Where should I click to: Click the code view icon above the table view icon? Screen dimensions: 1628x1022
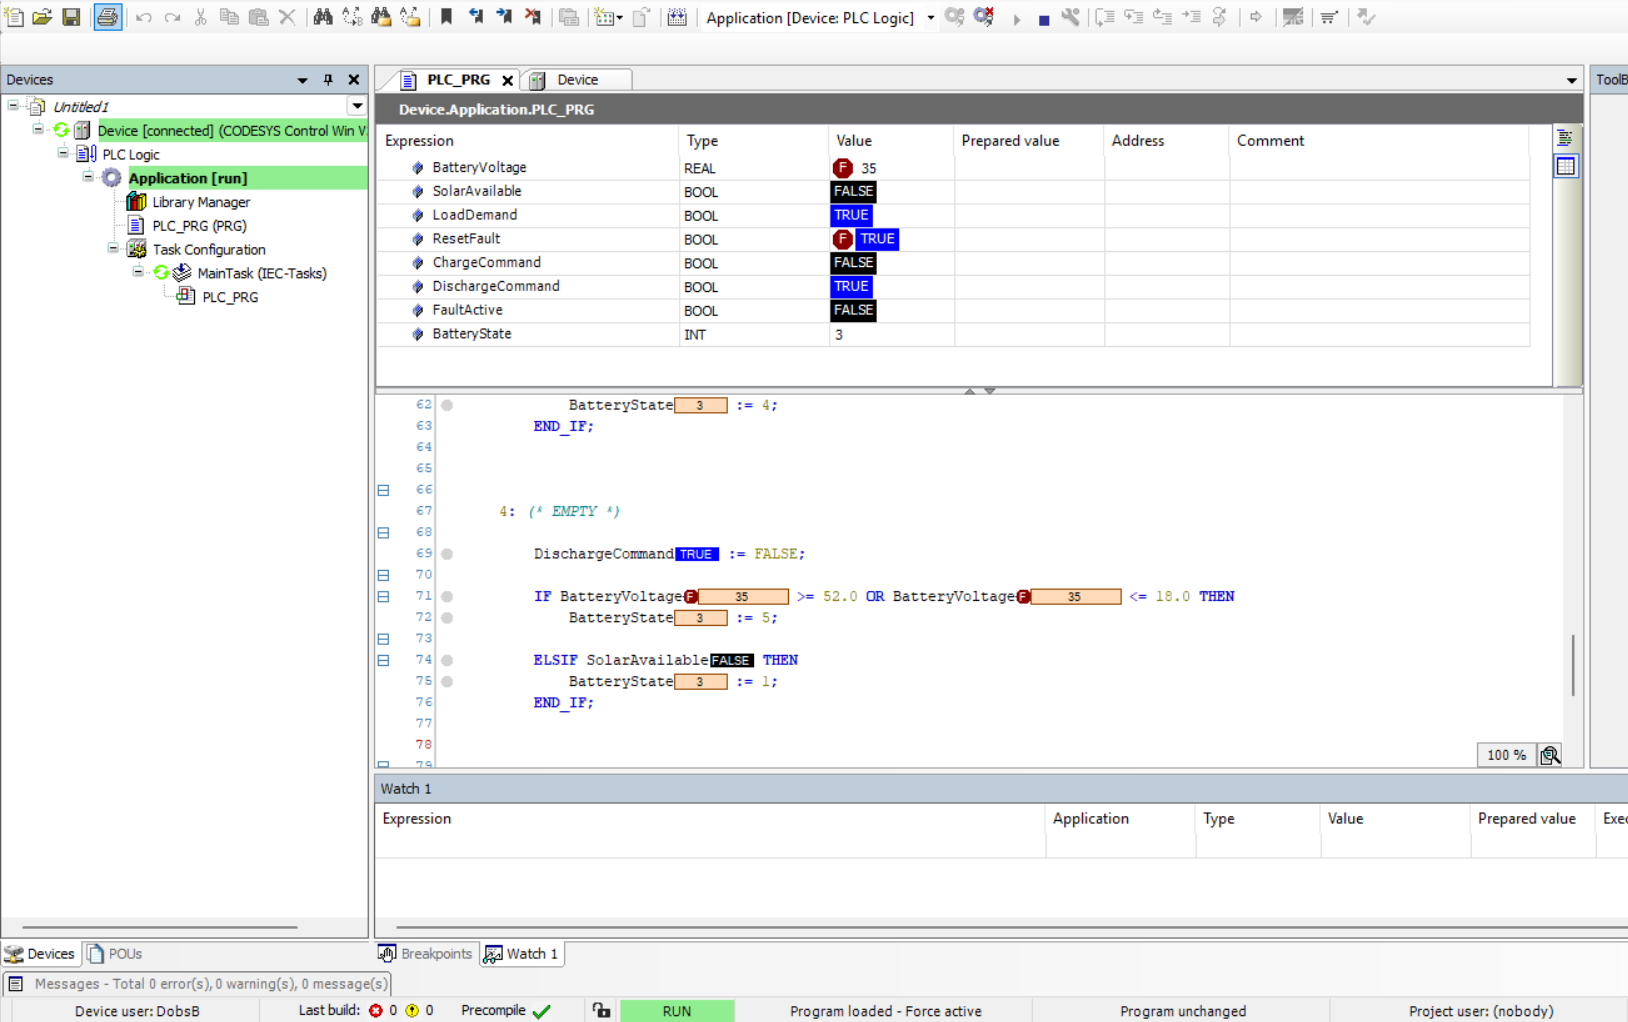point(1565,138)
